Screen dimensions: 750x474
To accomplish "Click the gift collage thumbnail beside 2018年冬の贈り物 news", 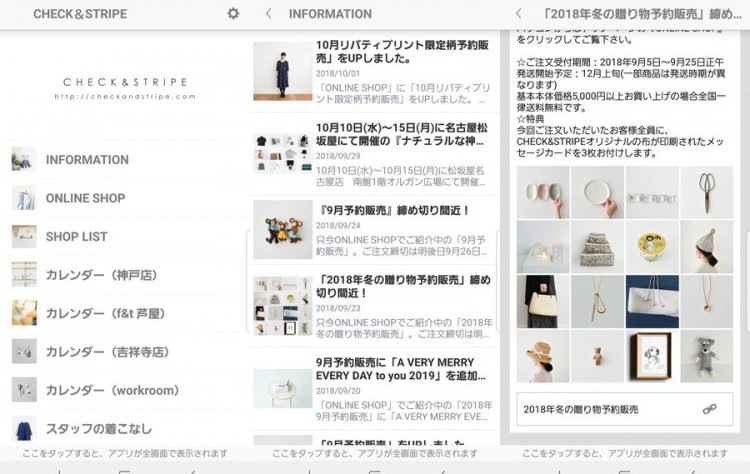I will pos(283,306).
